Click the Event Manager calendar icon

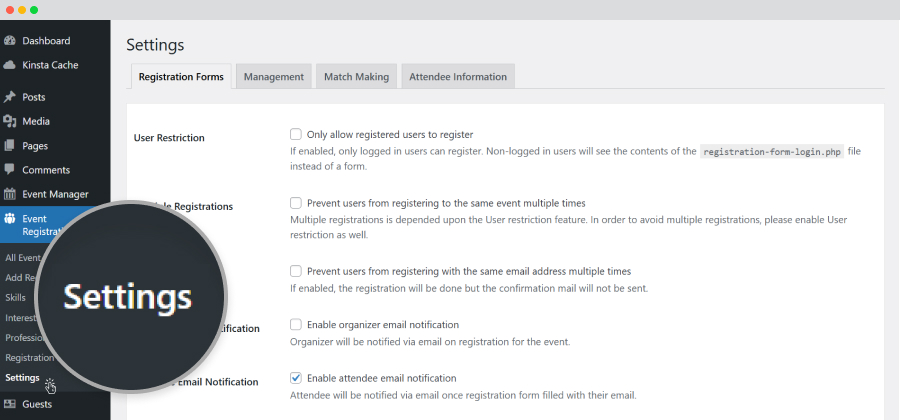pyautogui.click(x=9, y=194)
